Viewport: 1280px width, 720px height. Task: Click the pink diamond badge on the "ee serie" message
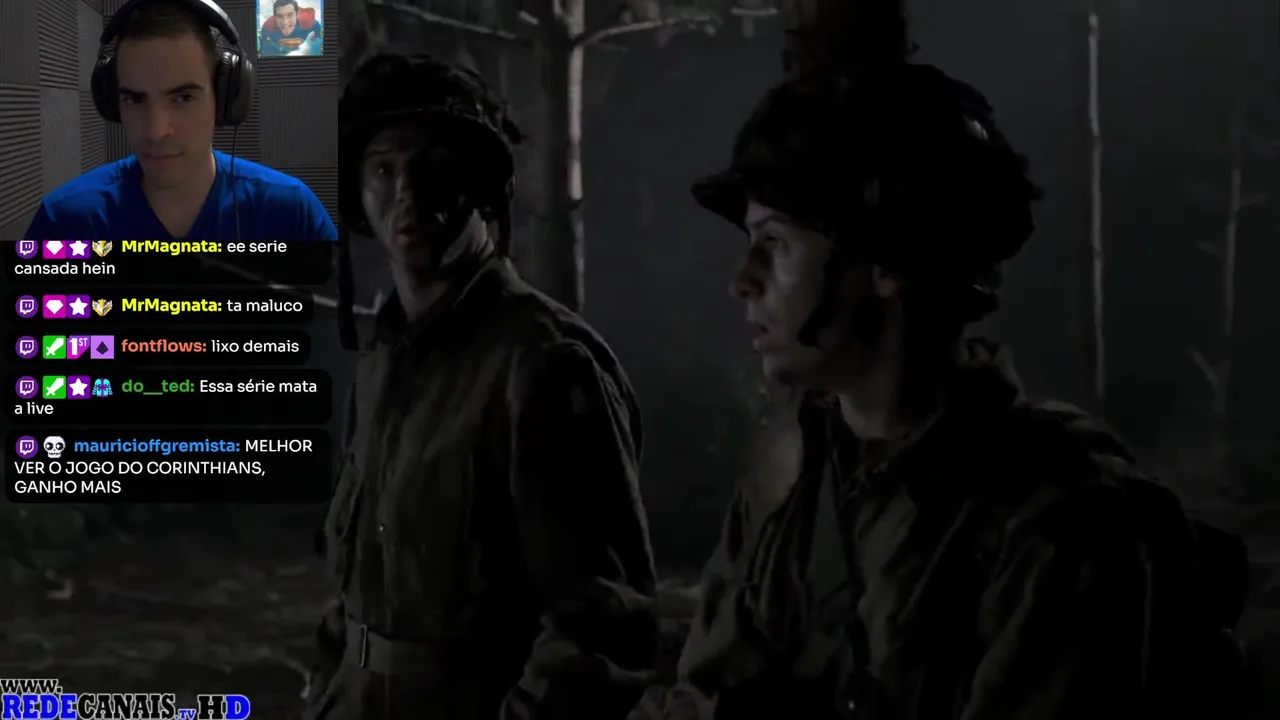(54, 247)
